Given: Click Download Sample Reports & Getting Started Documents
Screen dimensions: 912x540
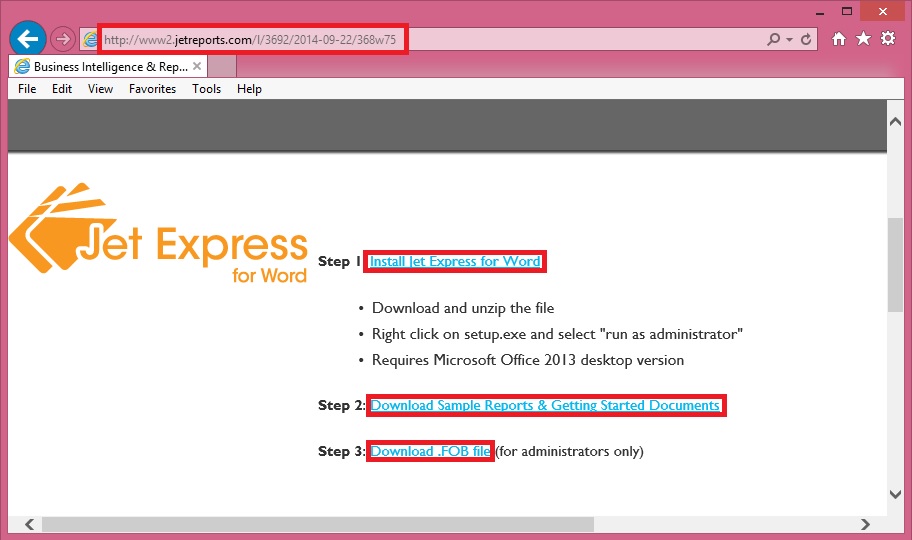Looking at the screenshot, I should [545, 406].
